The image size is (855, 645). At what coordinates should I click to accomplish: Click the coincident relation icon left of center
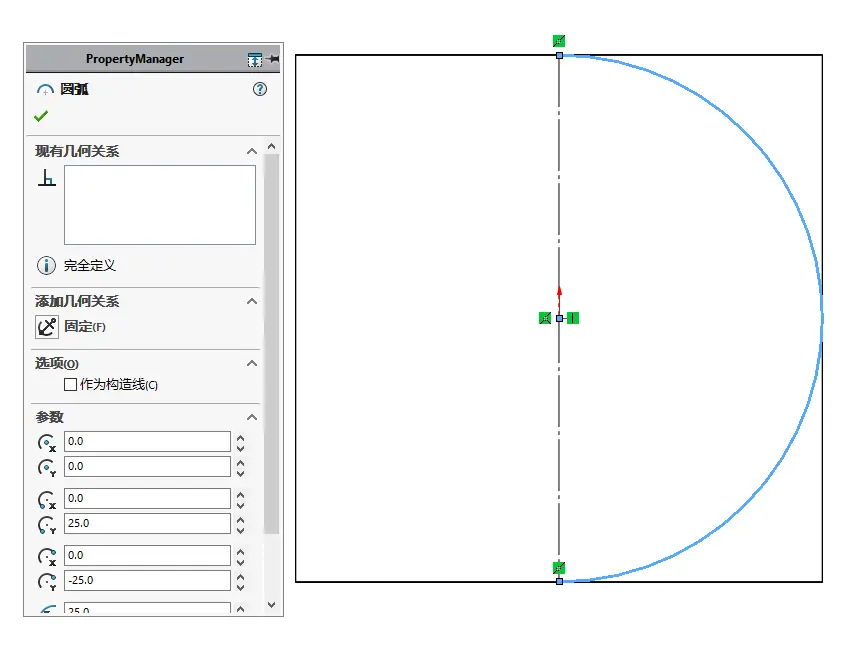coord(545,318)
